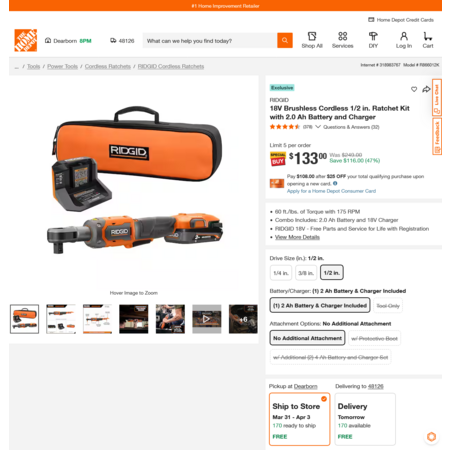Play the product video thumbnail

207,319
